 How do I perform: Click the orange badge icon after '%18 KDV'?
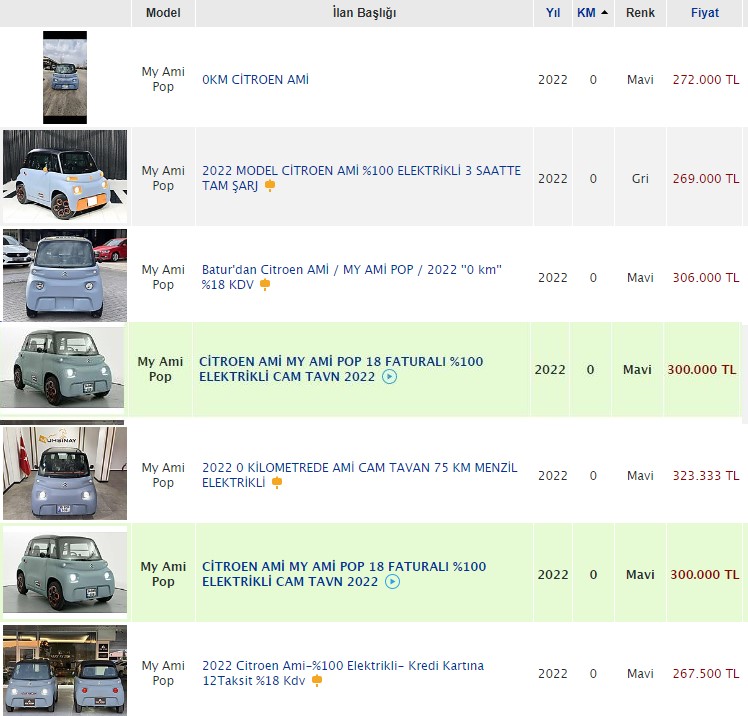click(265, 285)
